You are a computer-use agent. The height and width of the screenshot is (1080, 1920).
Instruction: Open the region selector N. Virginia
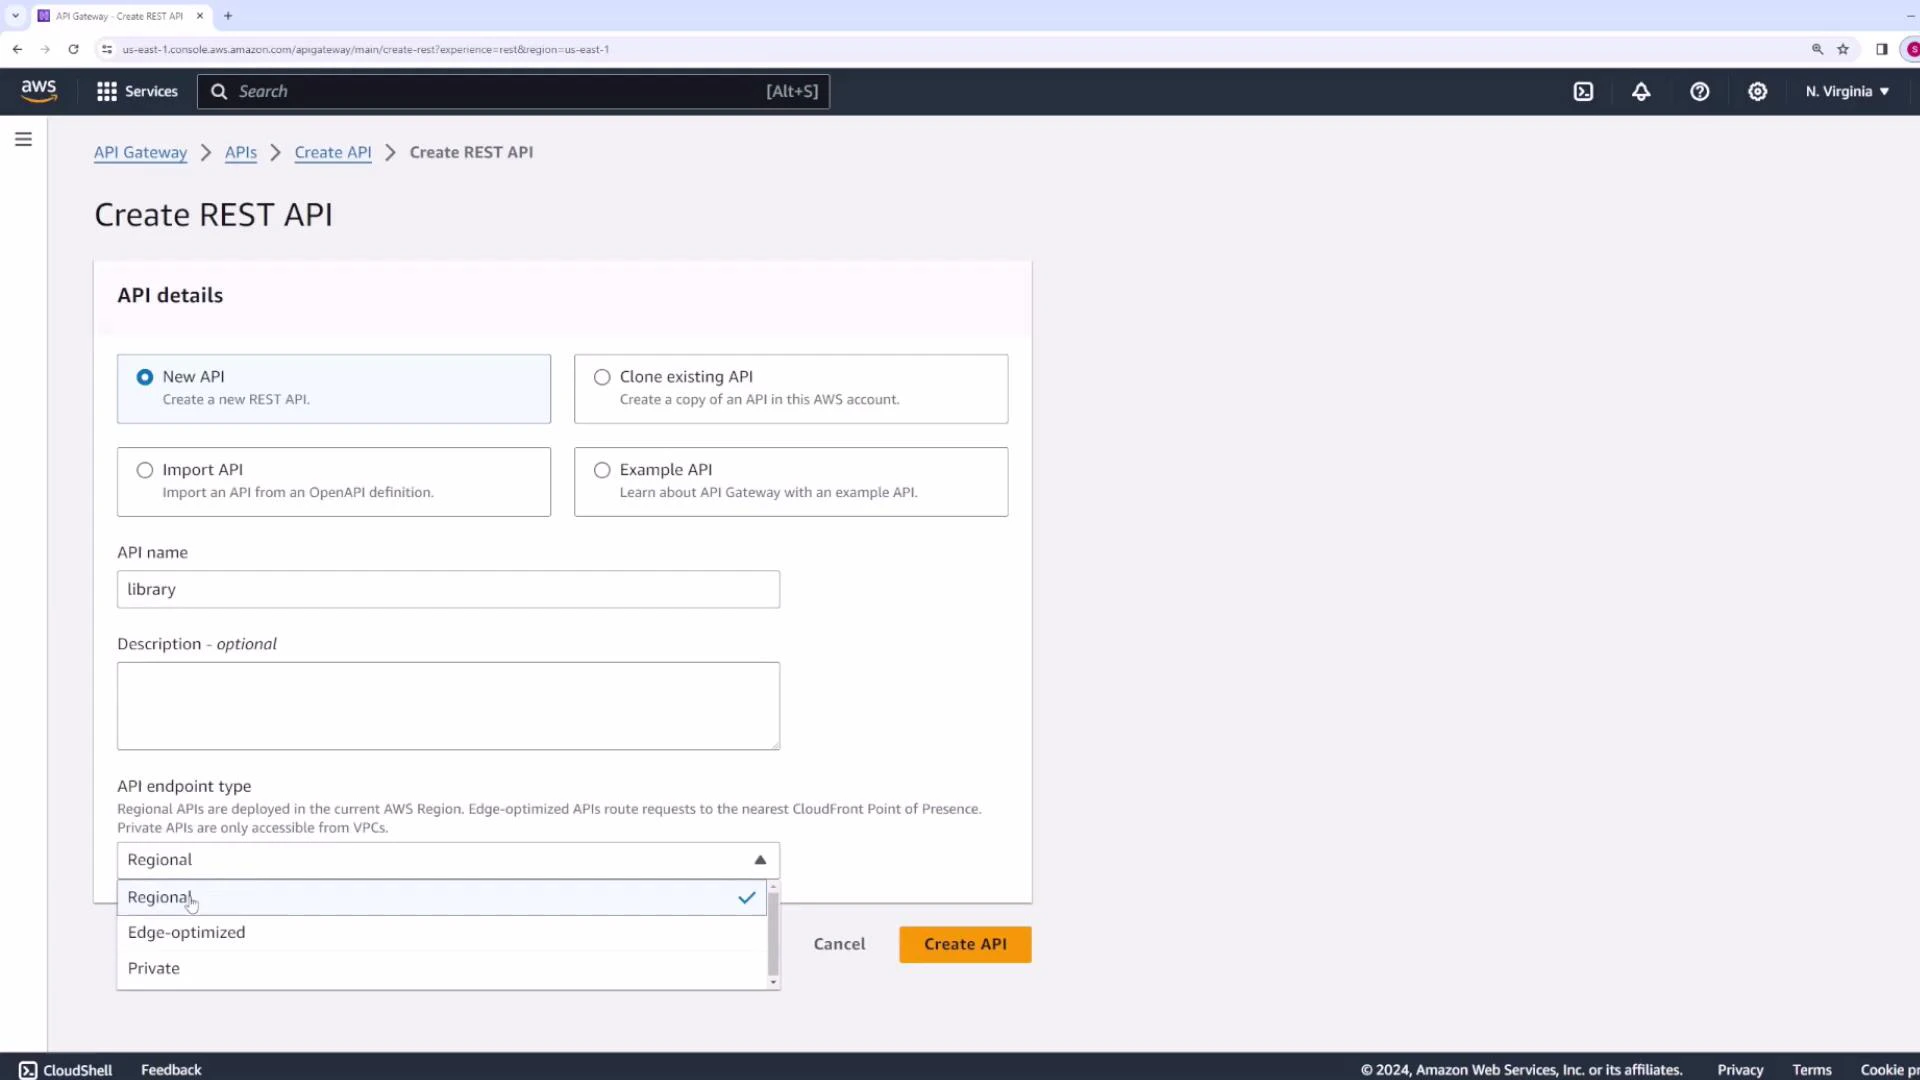(x=1845, y=91)
